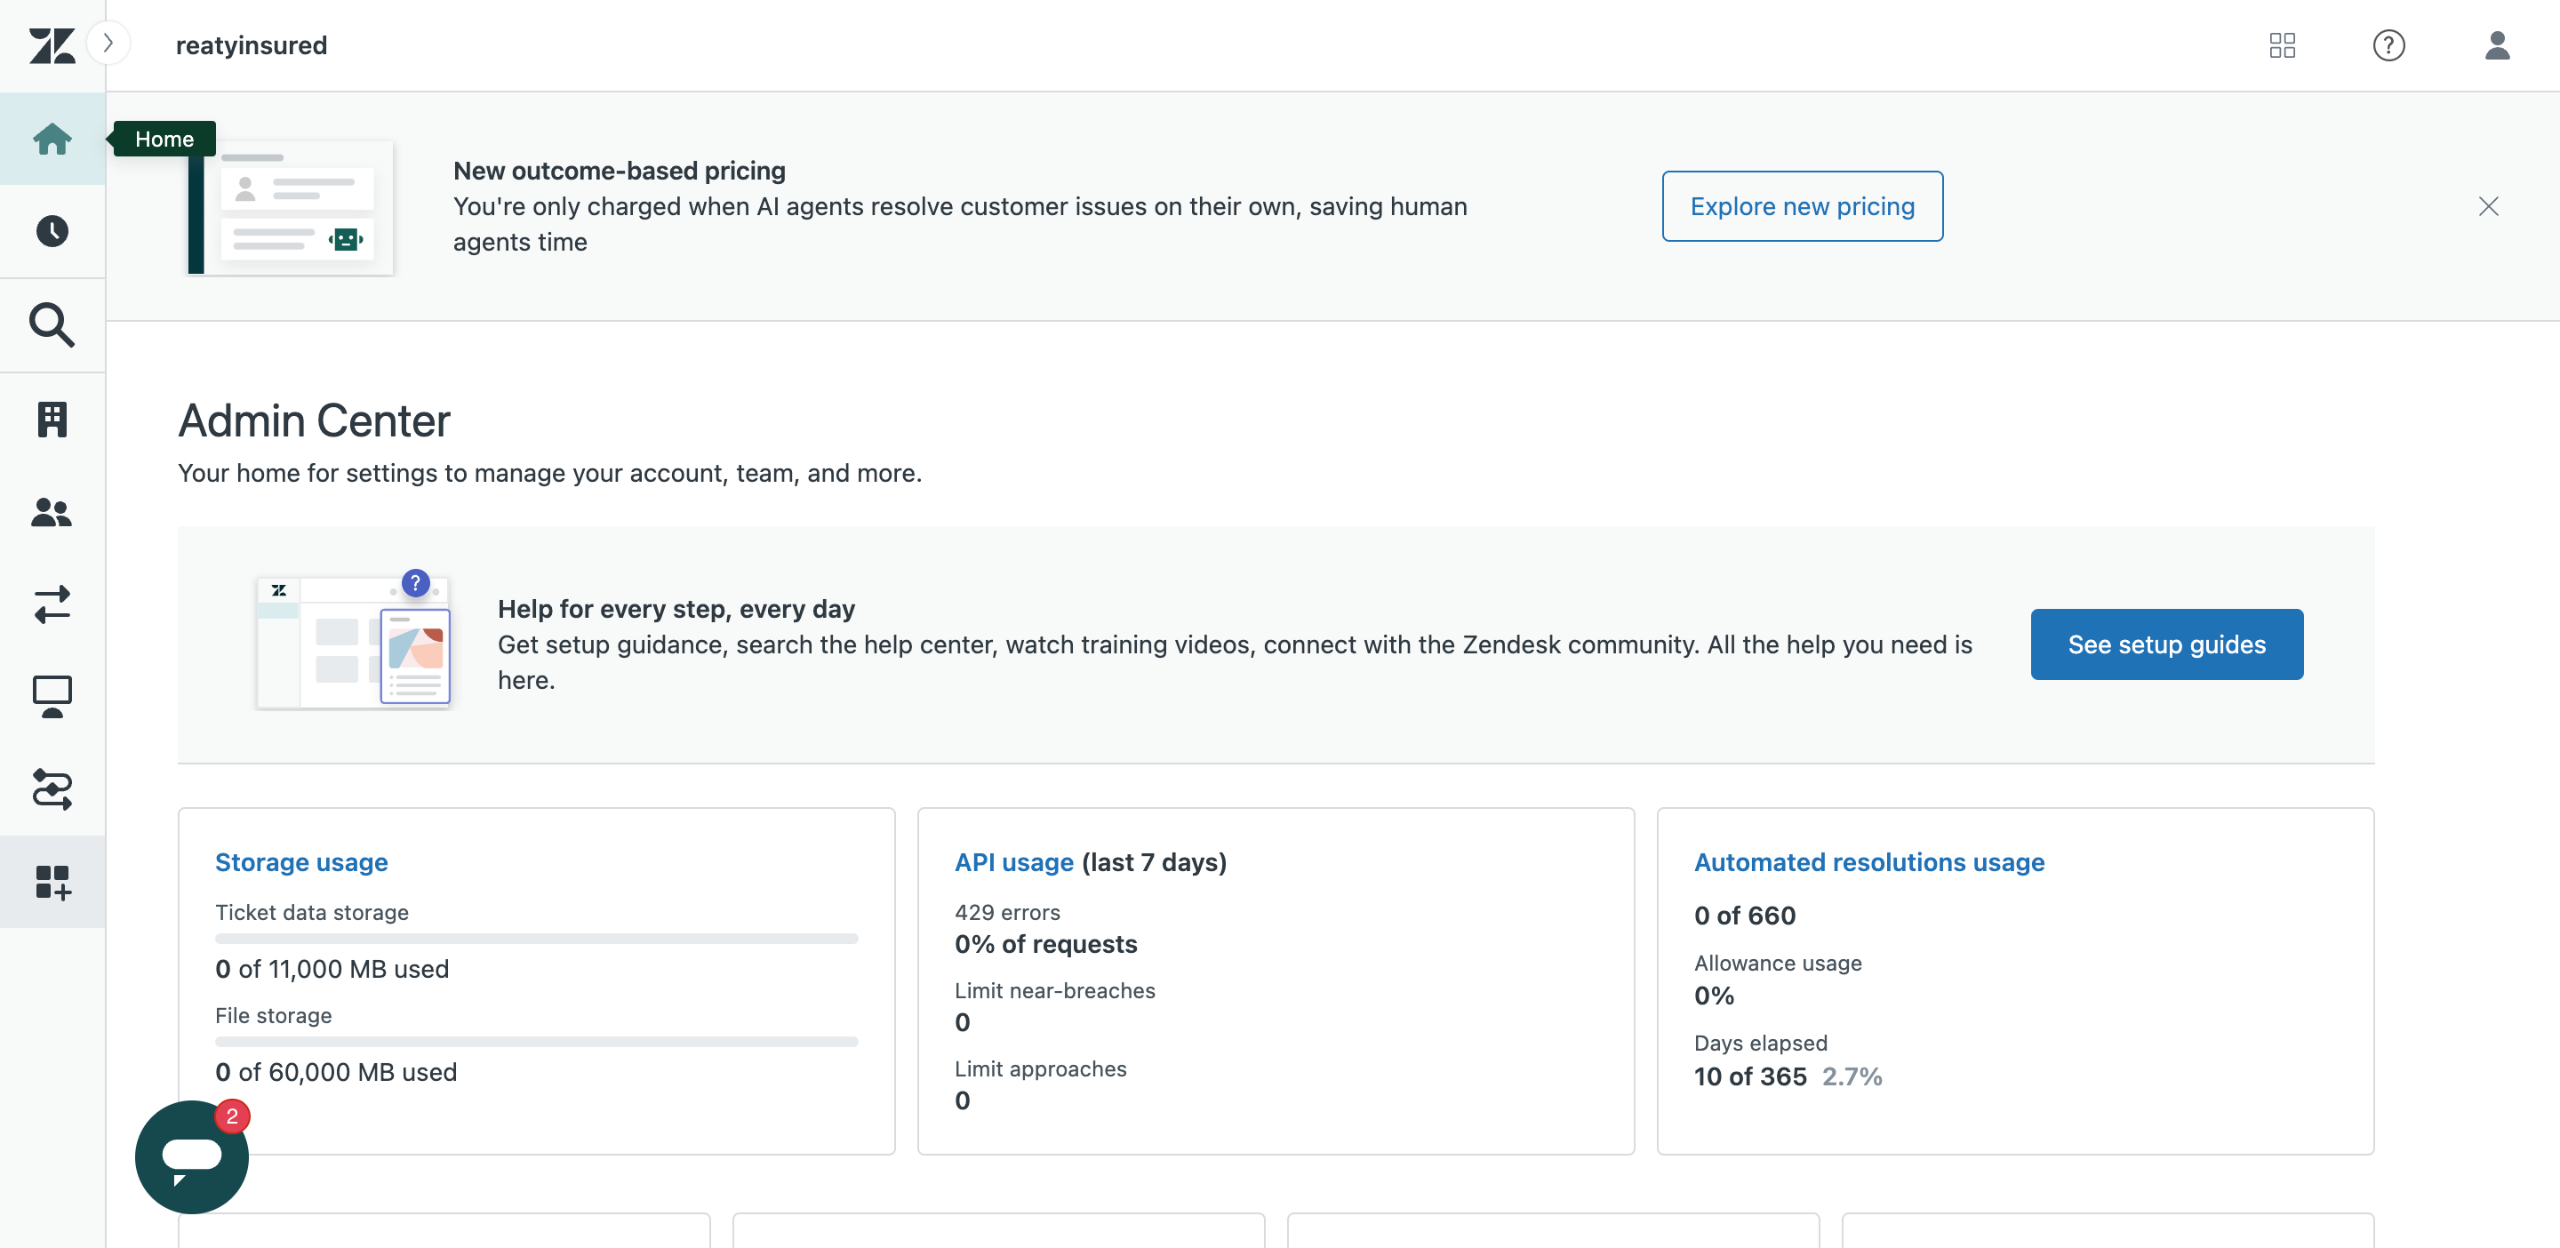Dismiss the outcome-based pricing banner
2560x1248 pixels.
2489,206
